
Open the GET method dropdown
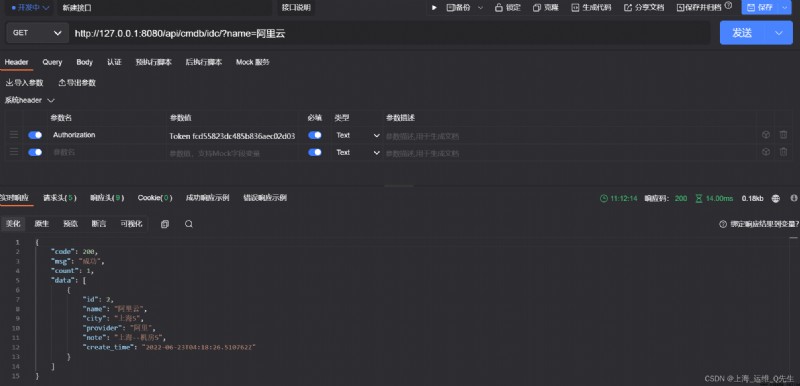37,33
